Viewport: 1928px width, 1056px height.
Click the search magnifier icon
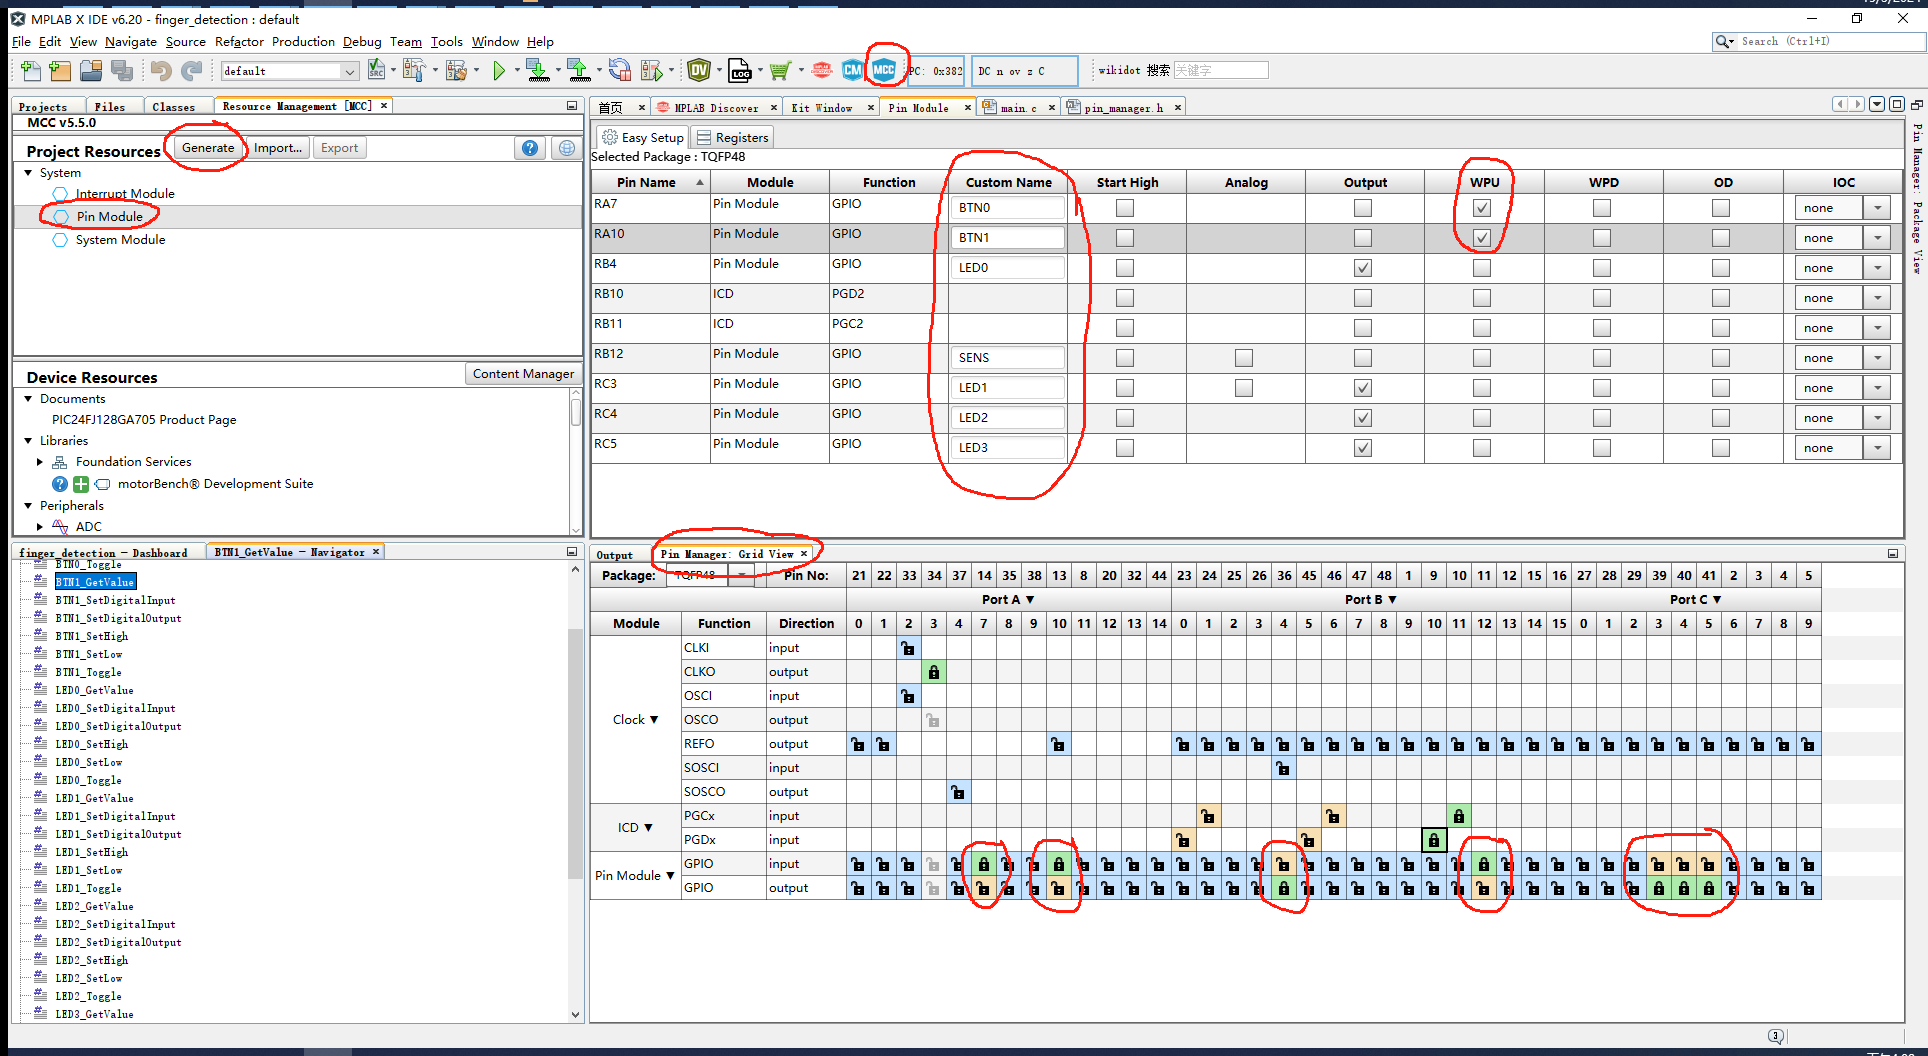point(1723,41)
